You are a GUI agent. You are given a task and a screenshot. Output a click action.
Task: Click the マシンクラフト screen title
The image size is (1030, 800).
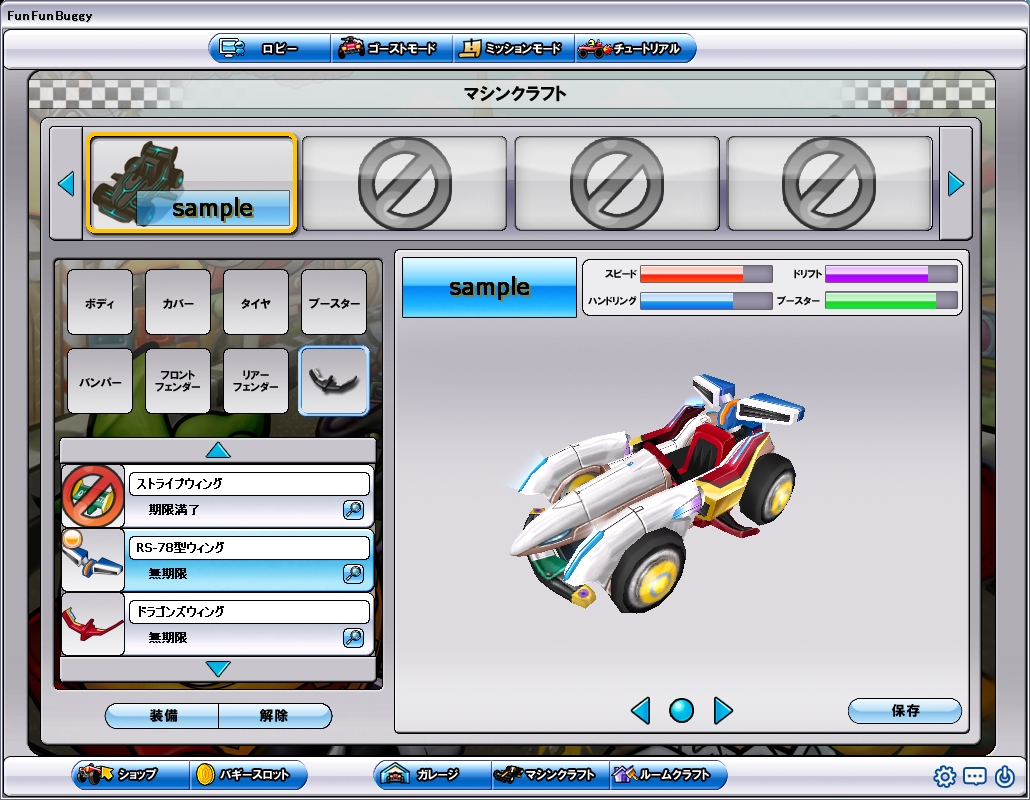coord(514,94)
